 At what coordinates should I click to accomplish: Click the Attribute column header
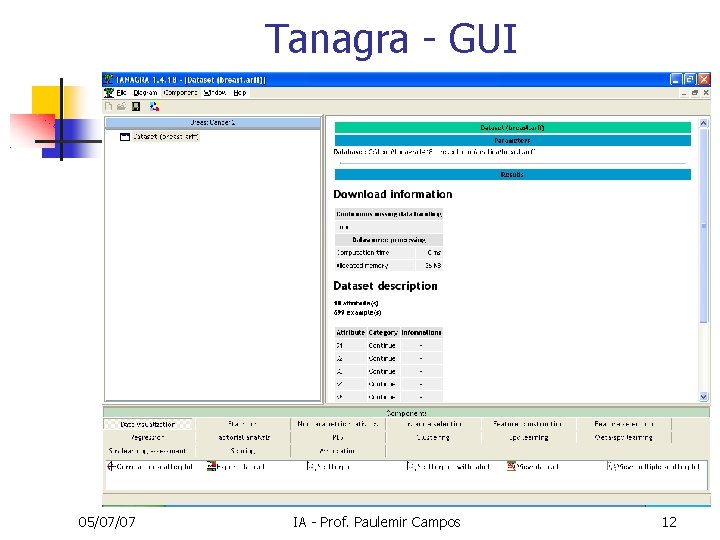coord(350,332)
